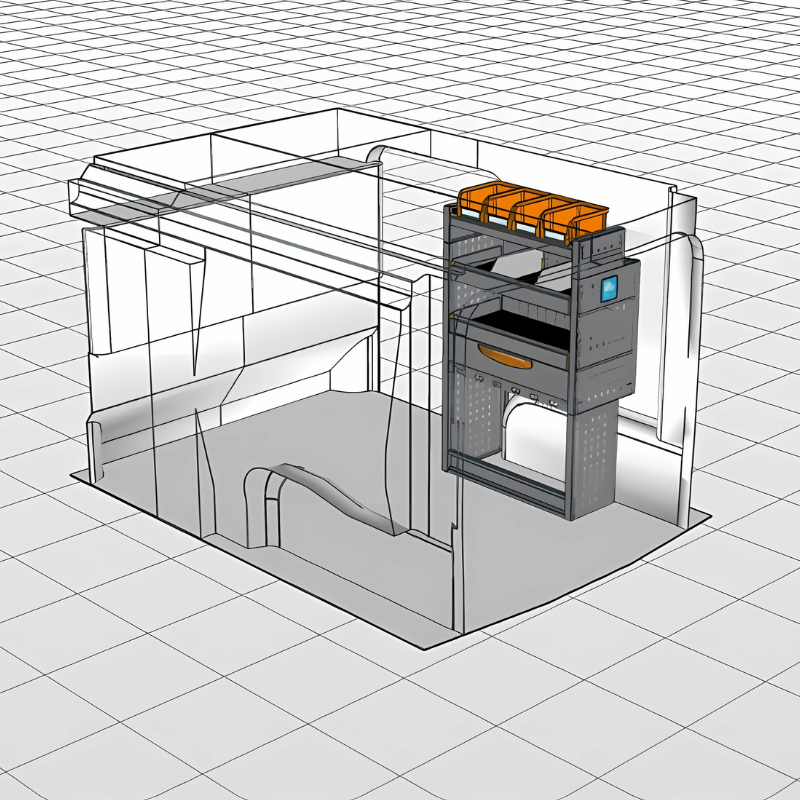
Task: Click the second orange bin from the left
Action: [506, 210]
